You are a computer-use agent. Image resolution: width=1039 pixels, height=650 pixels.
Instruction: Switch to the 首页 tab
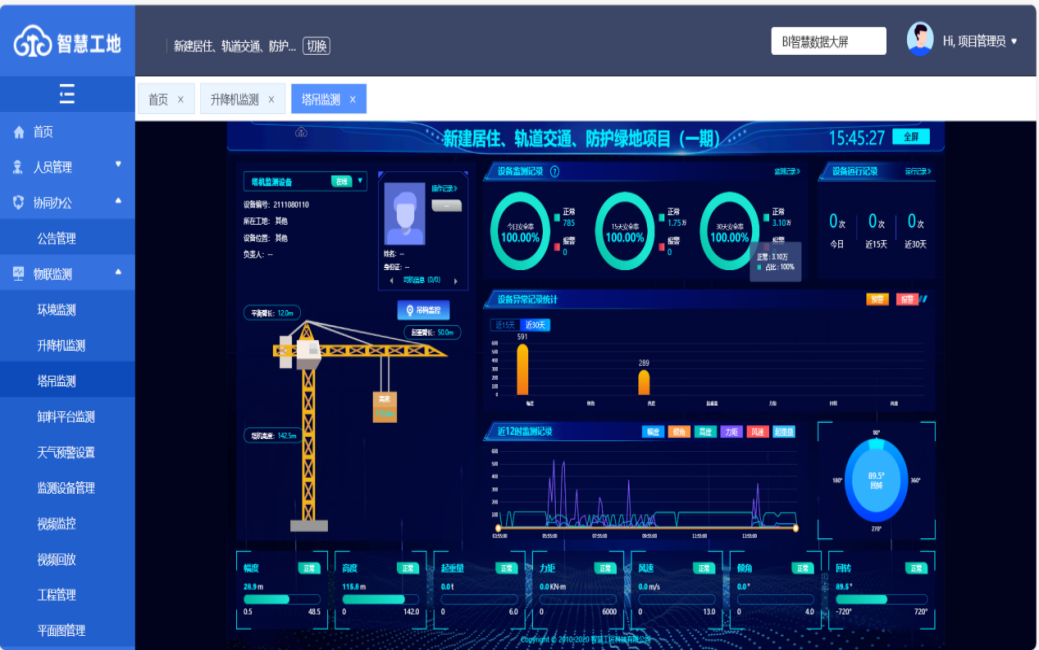[x=158, y=99]
